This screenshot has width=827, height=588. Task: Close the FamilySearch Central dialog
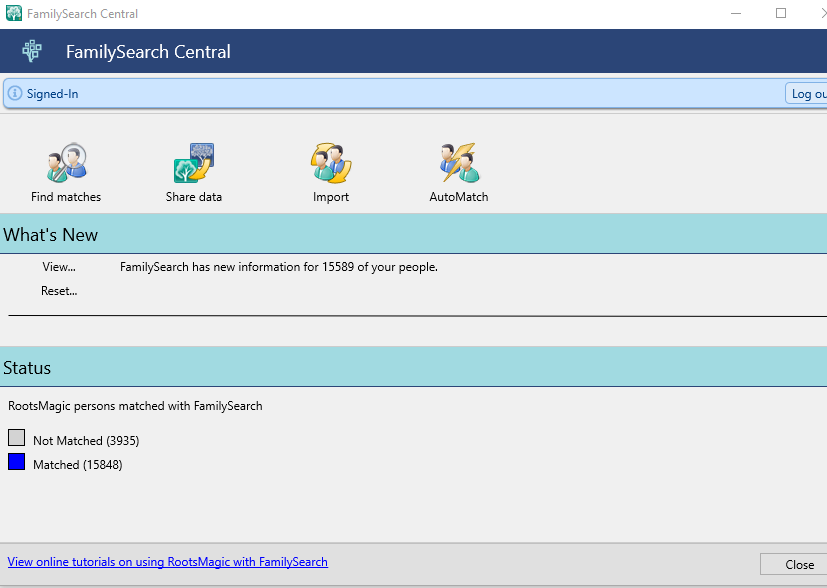pyautogui.click(x=794, y=564)
